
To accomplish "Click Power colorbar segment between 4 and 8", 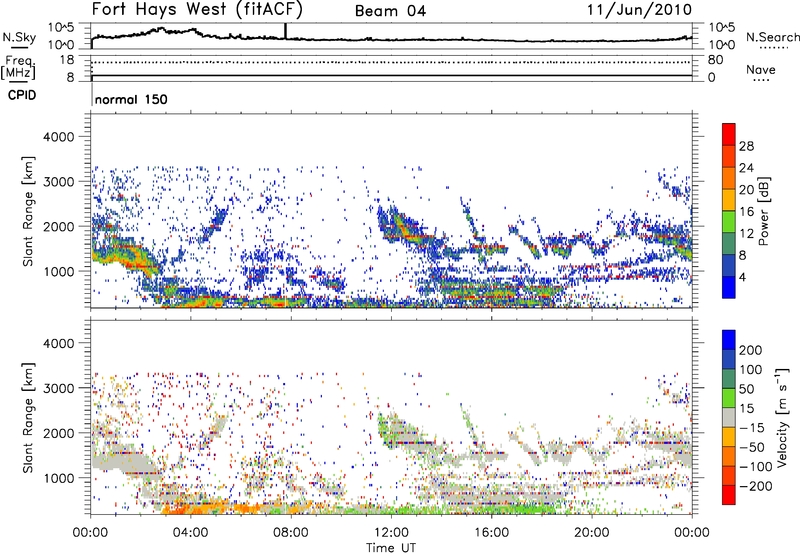I will point(729,265).
